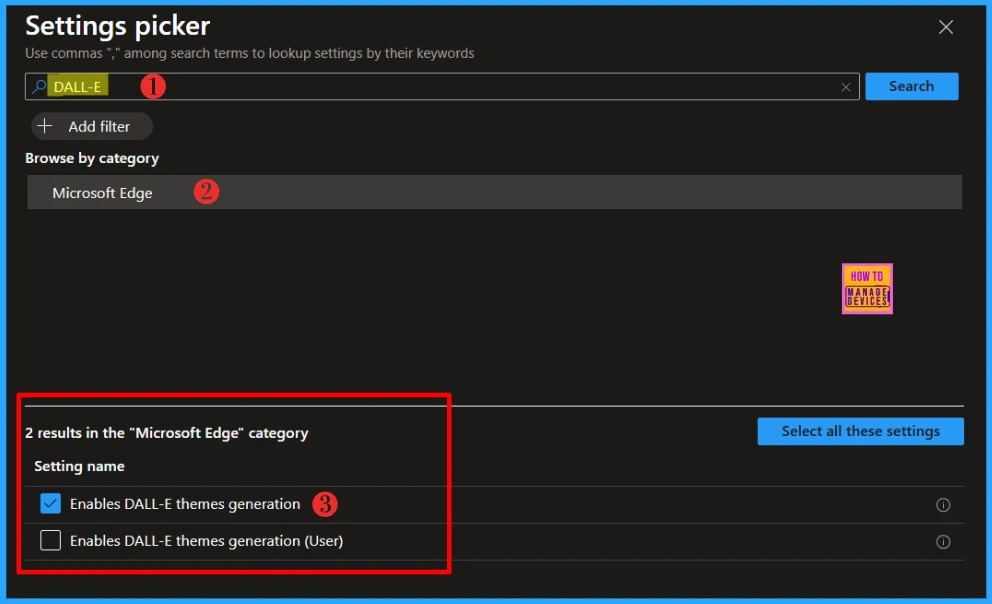
Task: Select the 2 results in Microsoft Edge text
Action: (166, 433)
